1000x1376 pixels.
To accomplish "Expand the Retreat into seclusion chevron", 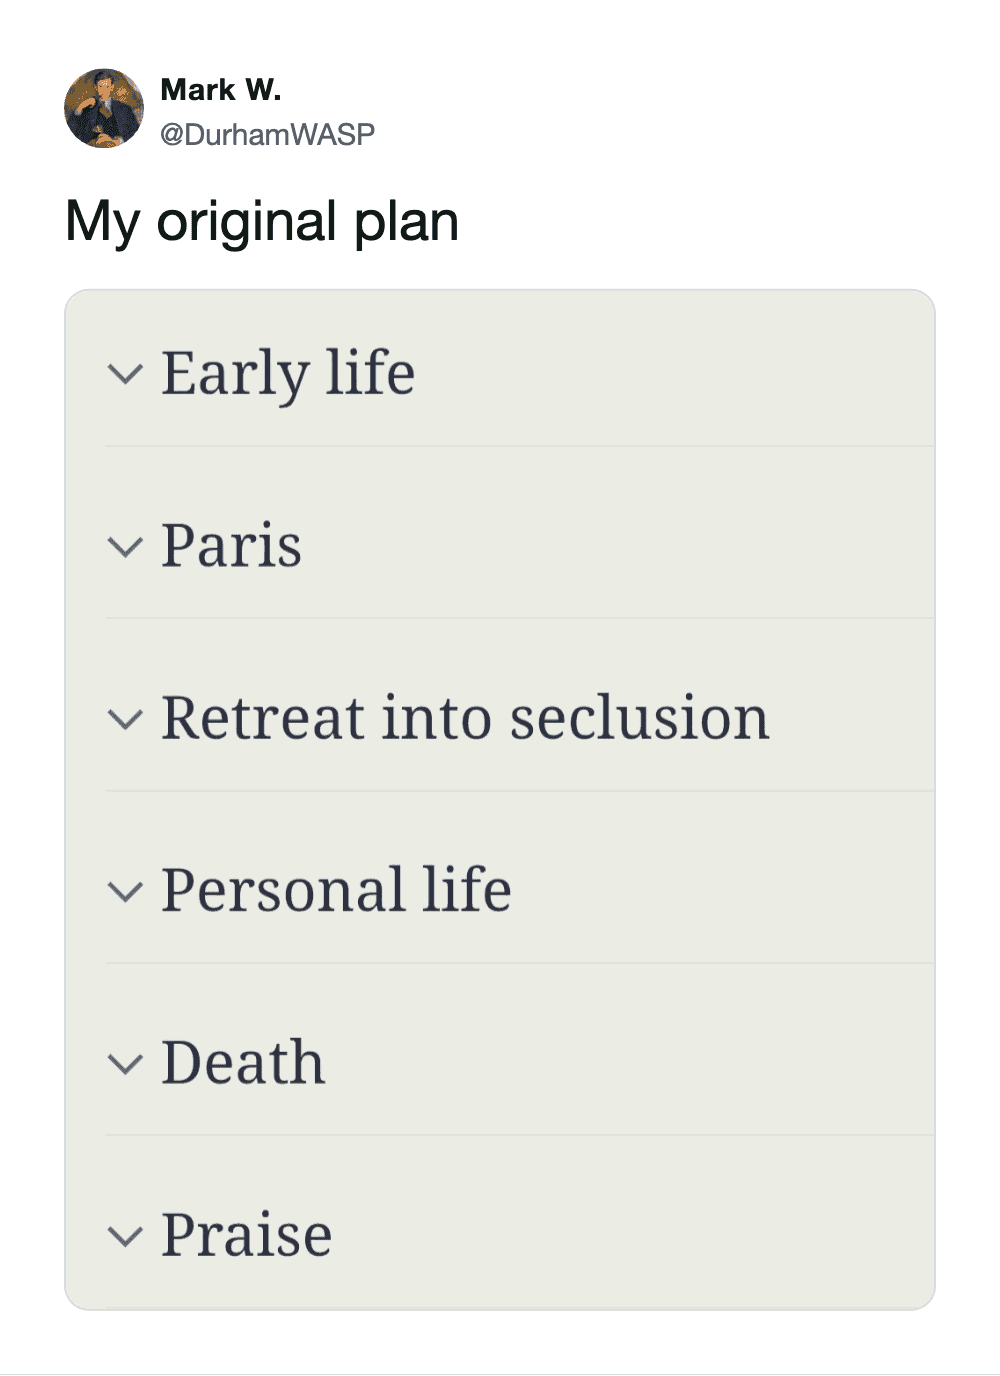I will click(x=125, y=719).
